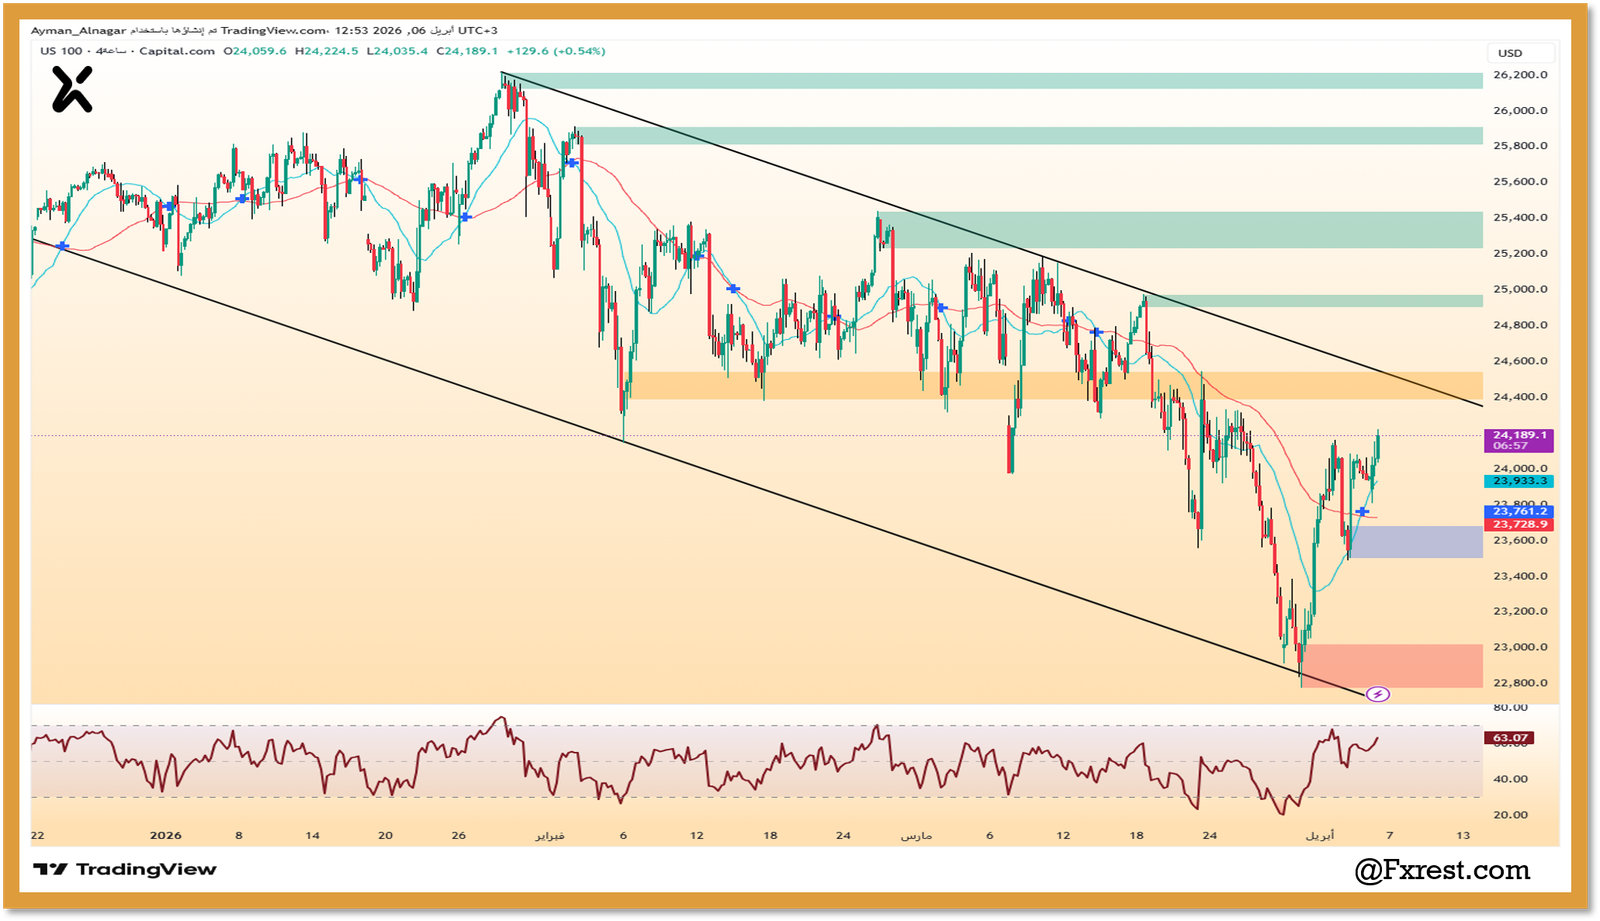Click the black X logo
This screenshot has height=921, width=1600.
pyautogui.click(x=72, y=89)
